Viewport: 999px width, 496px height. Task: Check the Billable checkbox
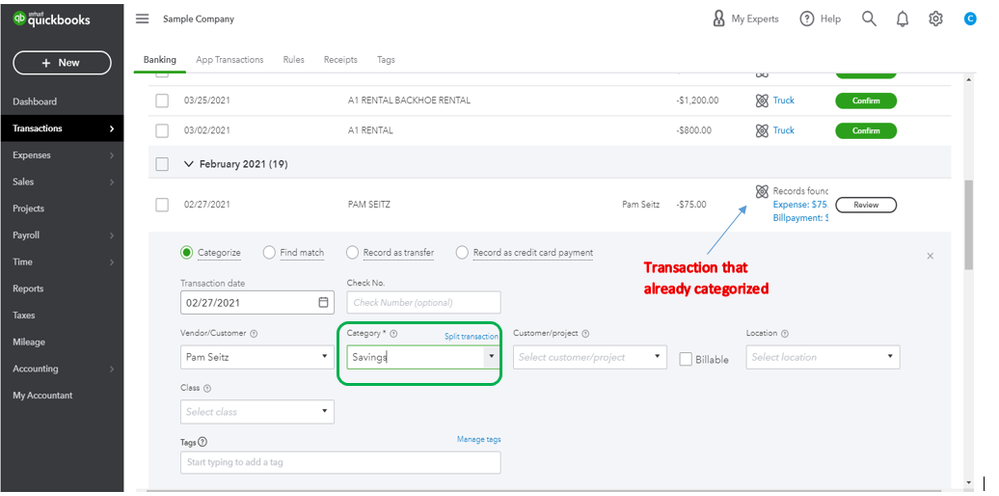(686, 359)
